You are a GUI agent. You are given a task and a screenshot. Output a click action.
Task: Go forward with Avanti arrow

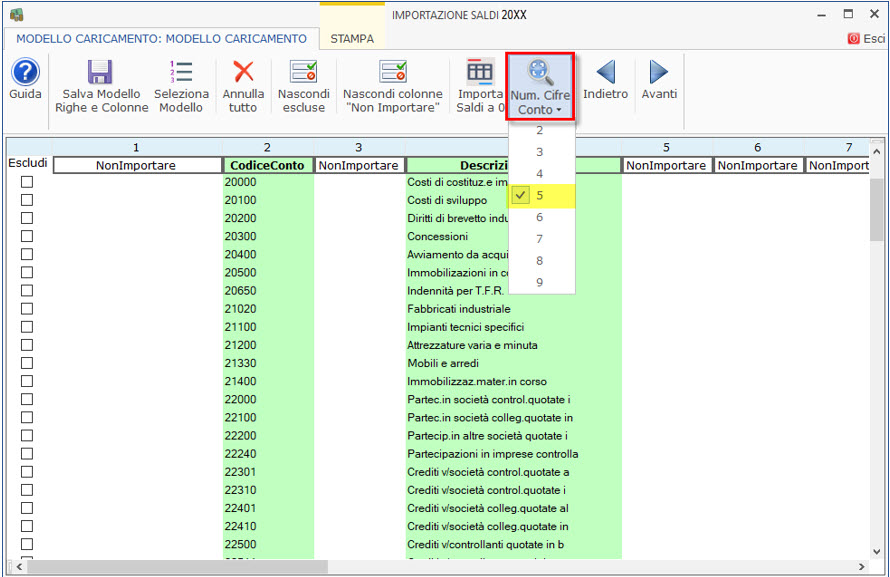(659, 72)
